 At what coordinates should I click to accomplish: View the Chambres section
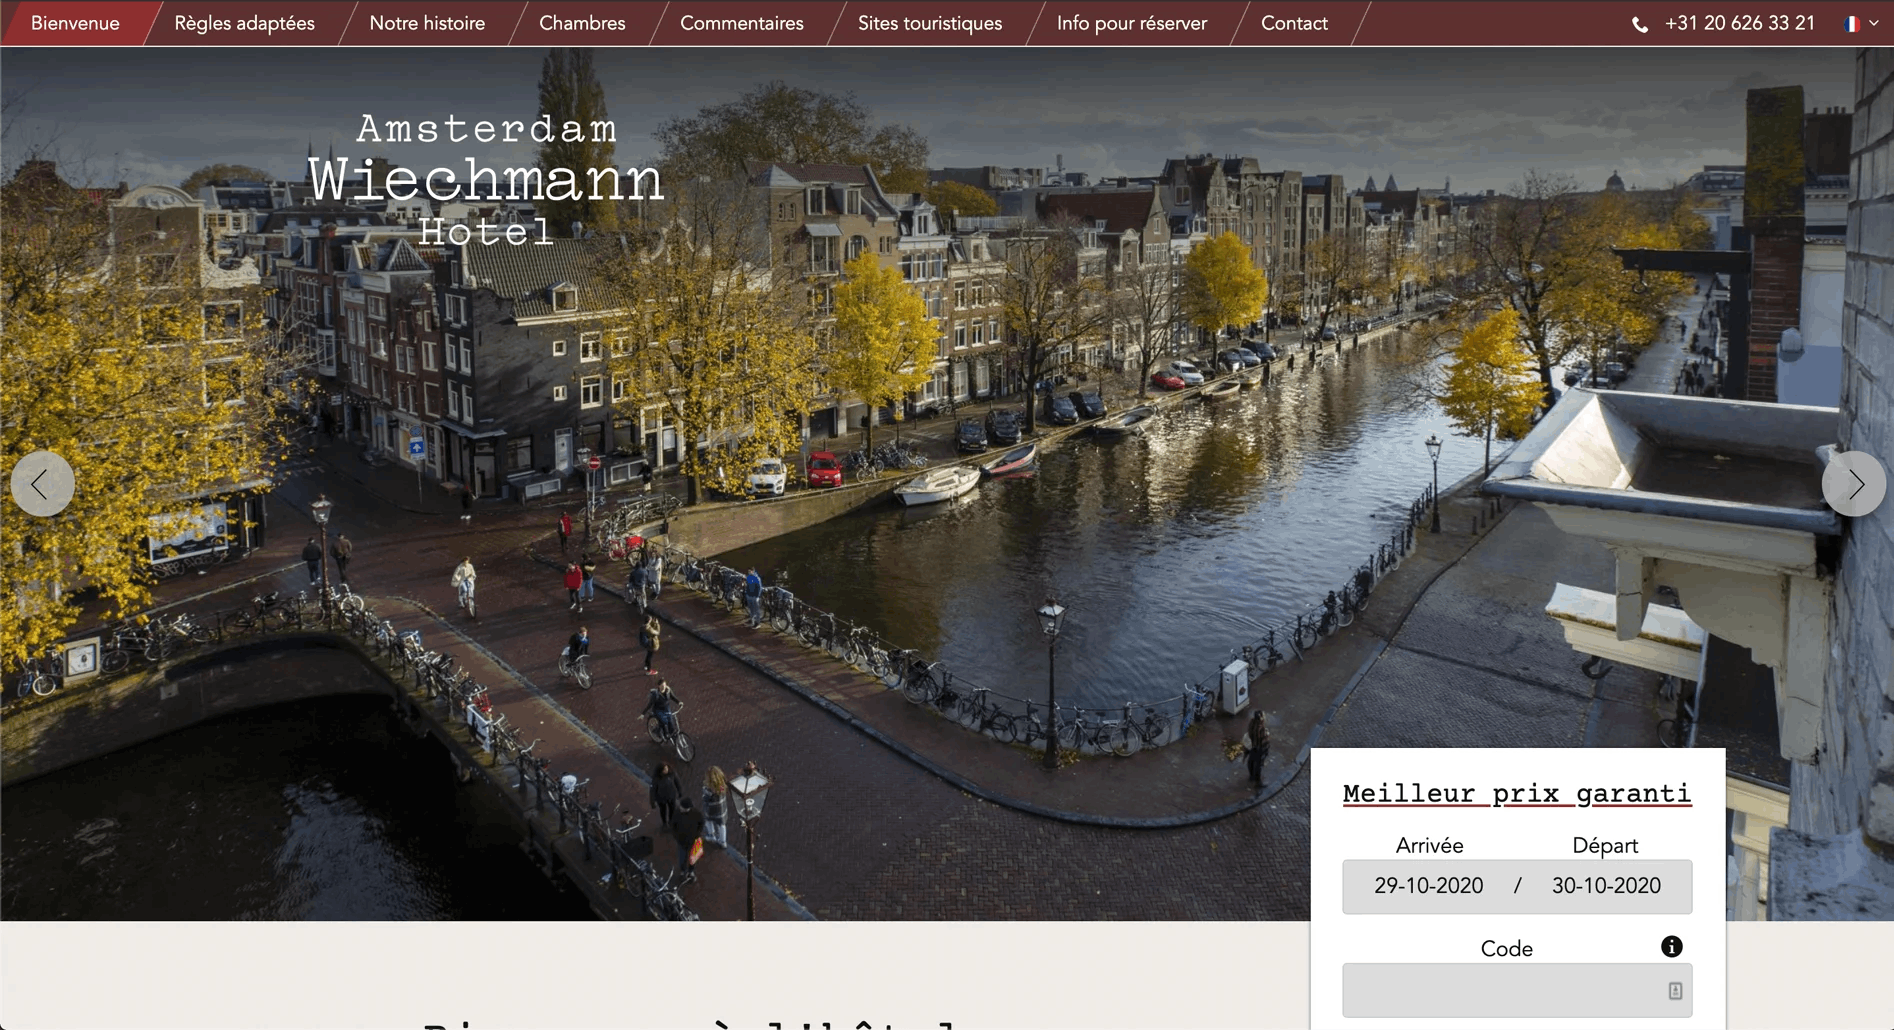(582, 23)
